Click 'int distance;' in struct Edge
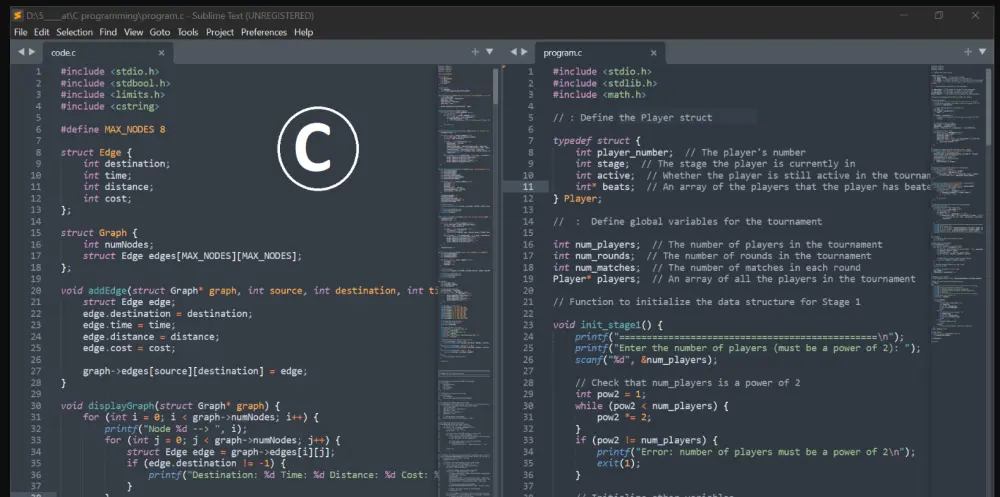 coord(119,187)
